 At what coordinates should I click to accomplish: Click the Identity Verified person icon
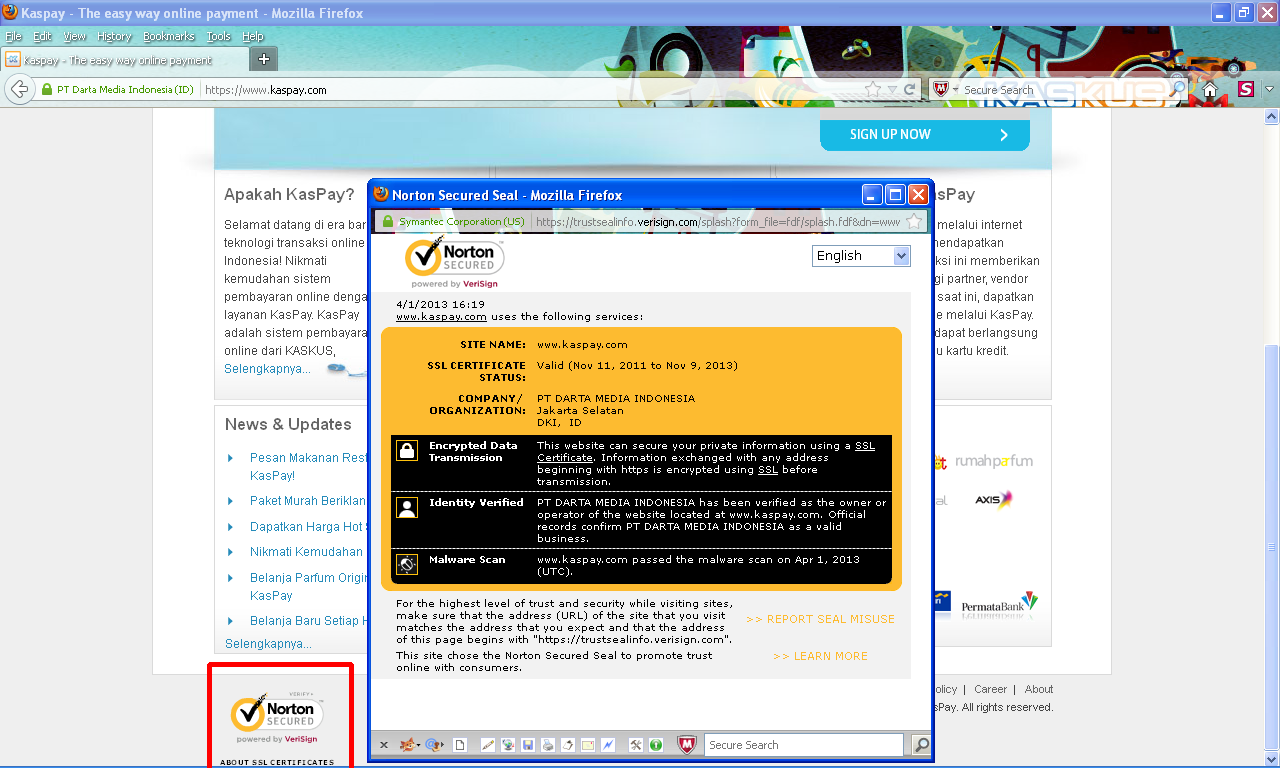click(406, 507)
